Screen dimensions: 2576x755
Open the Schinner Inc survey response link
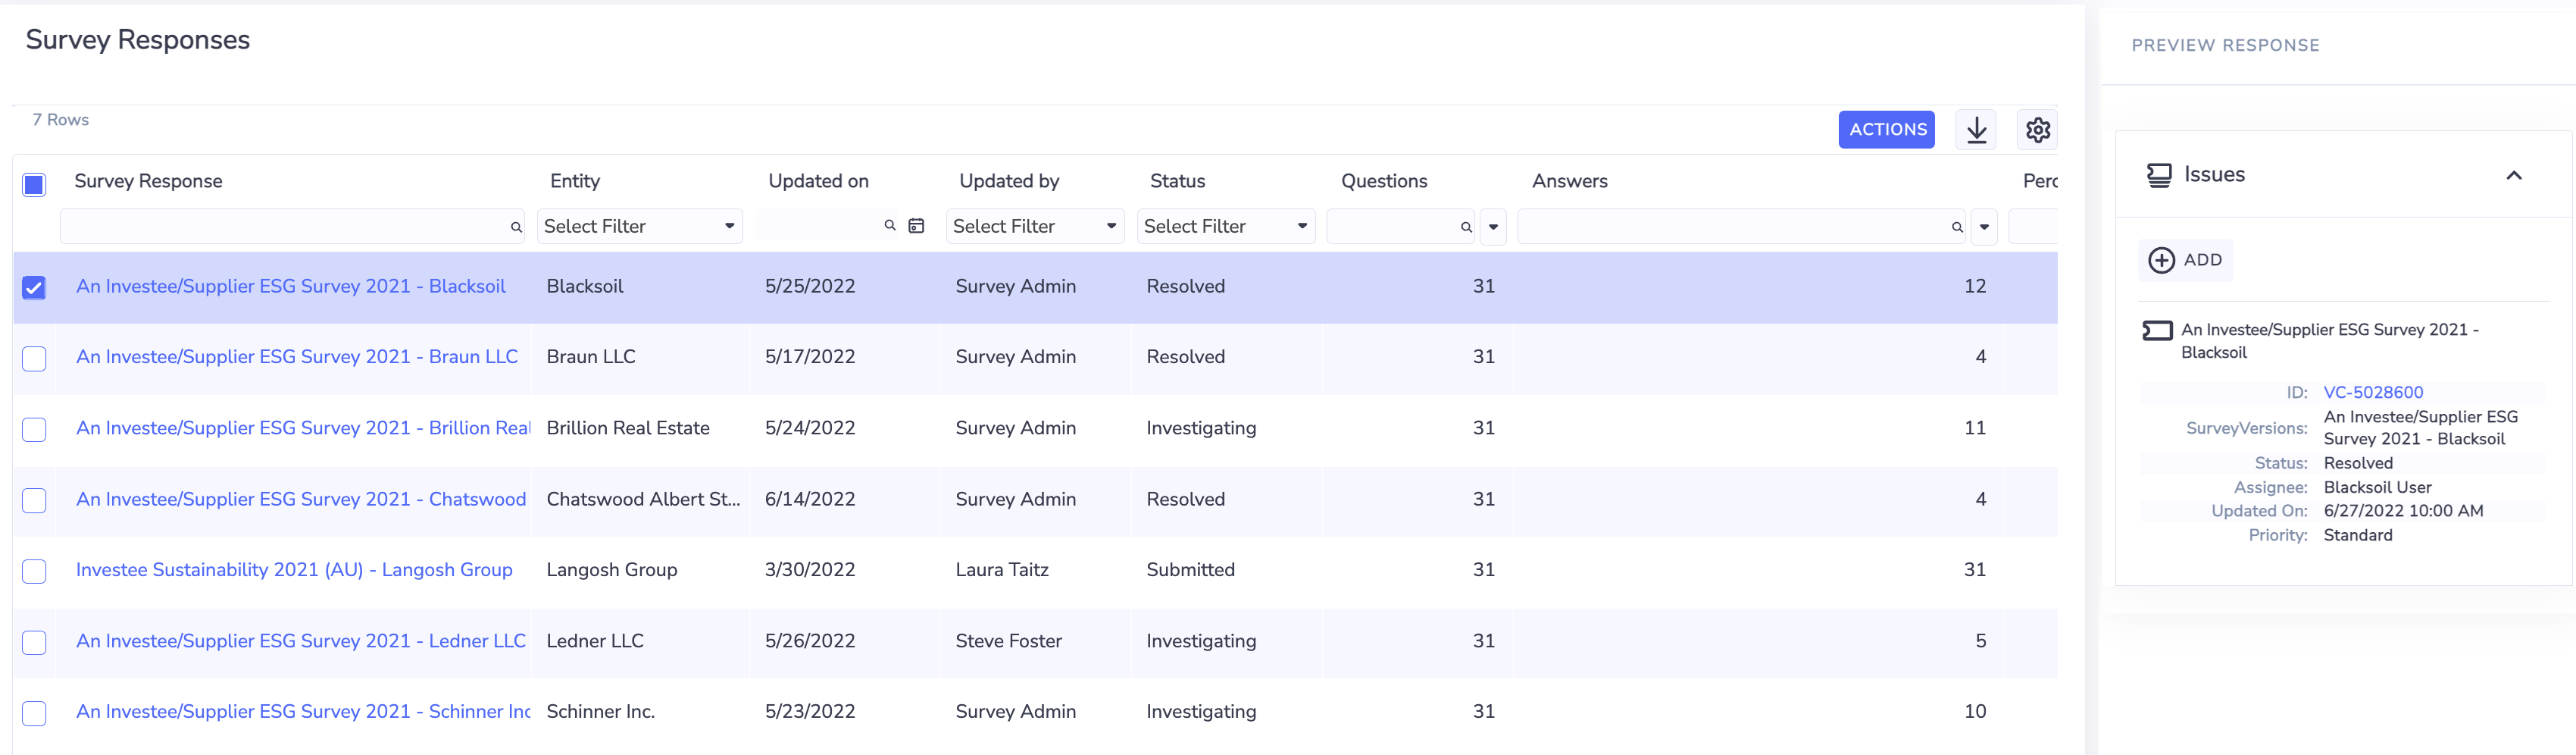click(x=303, y=712)
